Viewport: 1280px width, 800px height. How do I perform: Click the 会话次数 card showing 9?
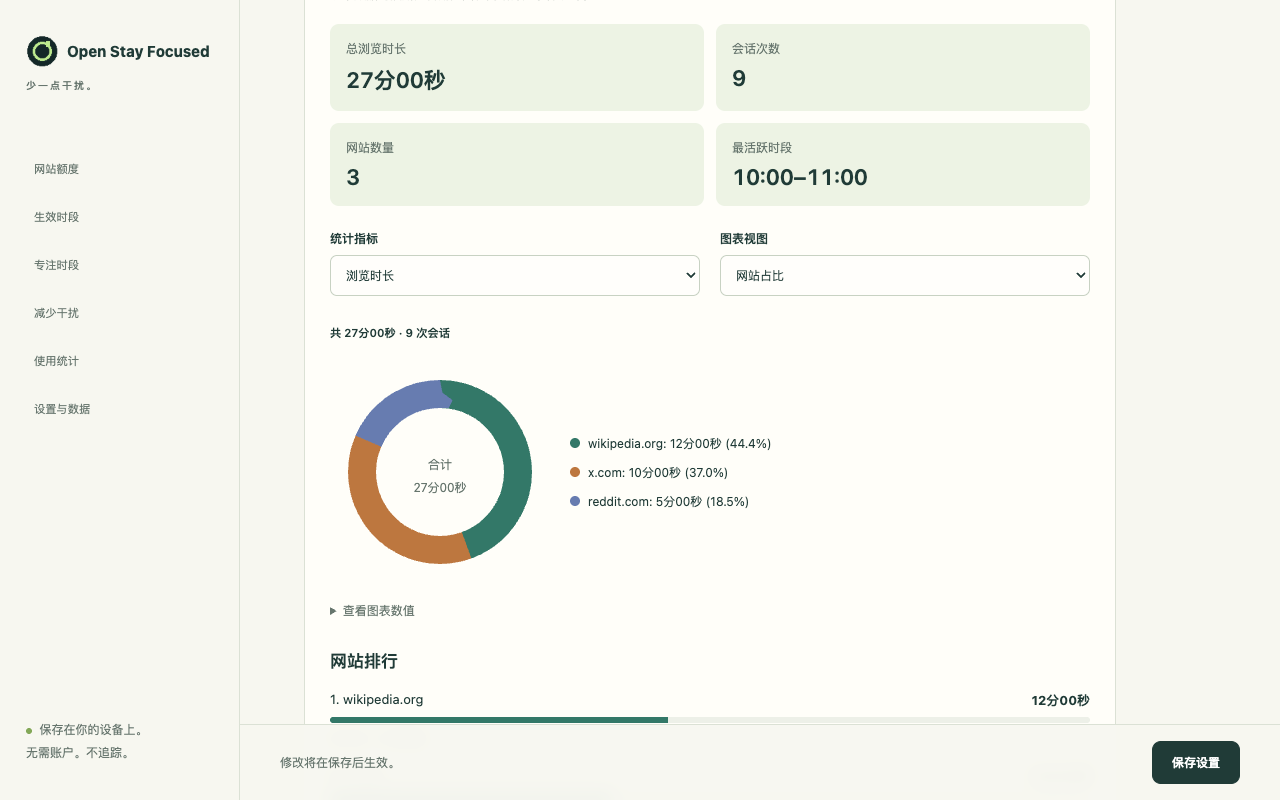[x=903, y=67]
